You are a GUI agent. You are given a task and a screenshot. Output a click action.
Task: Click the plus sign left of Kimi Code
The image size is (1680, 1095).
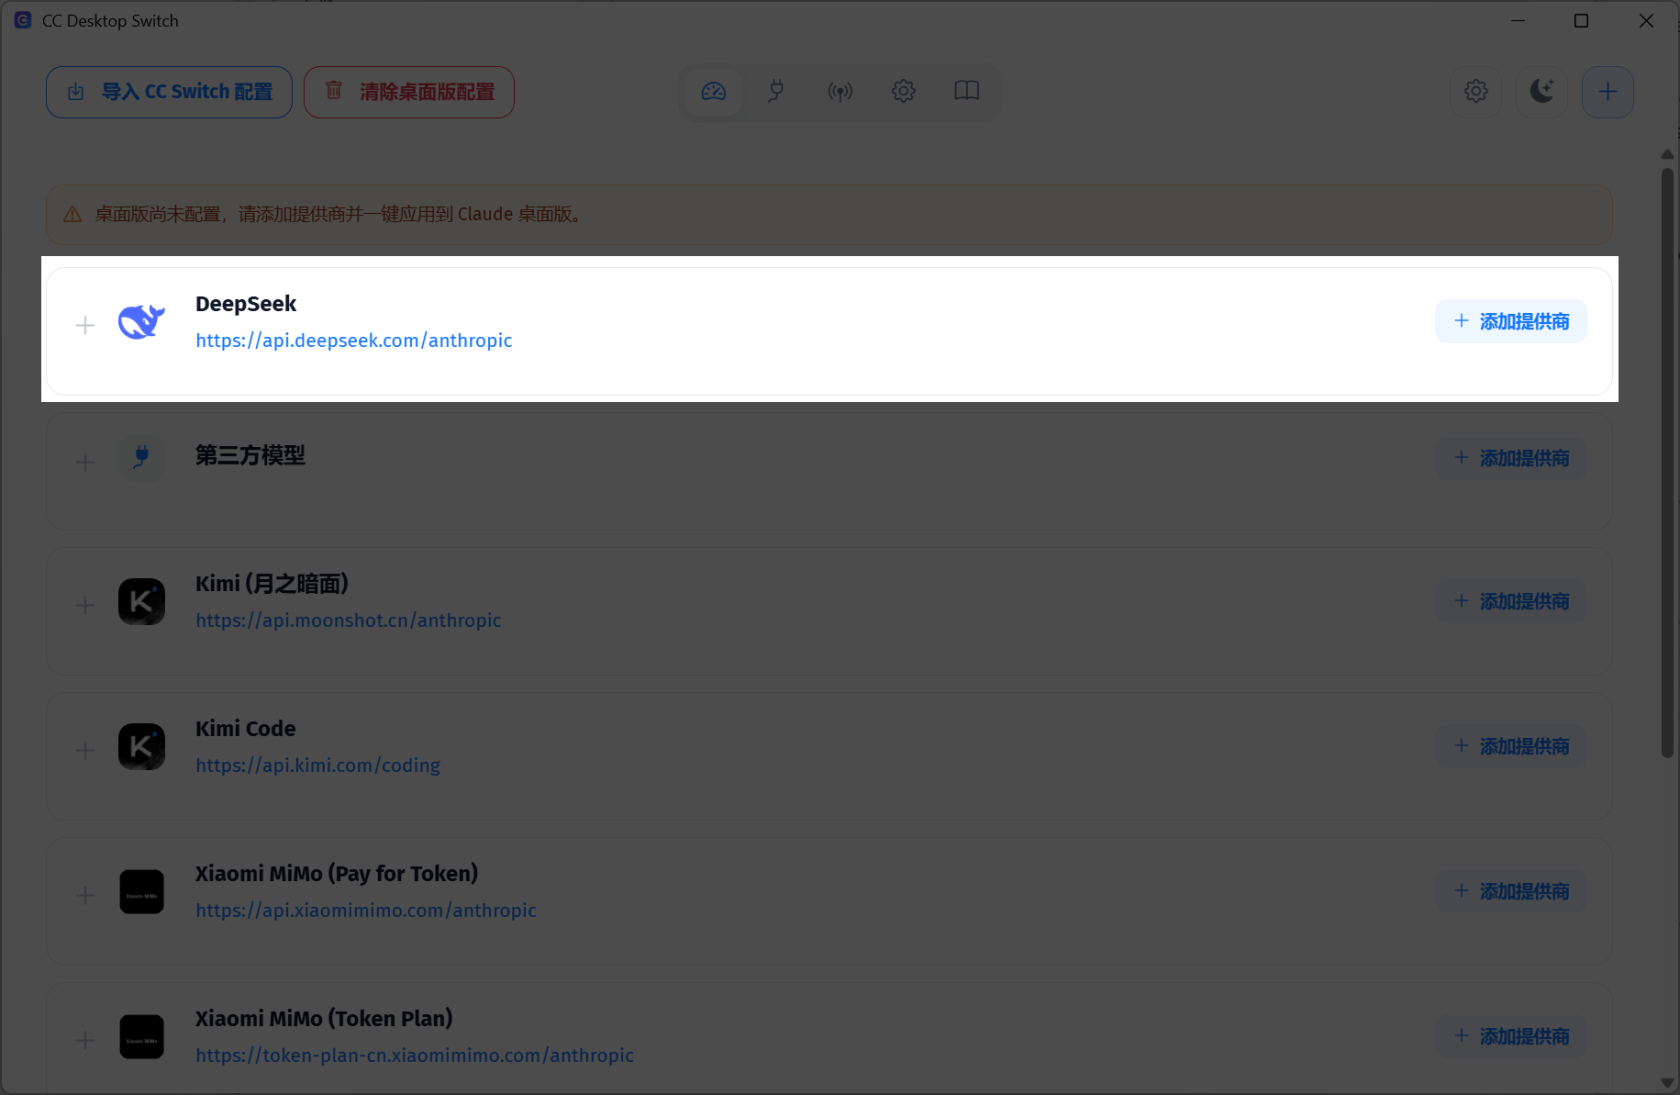tap(85, 750)
